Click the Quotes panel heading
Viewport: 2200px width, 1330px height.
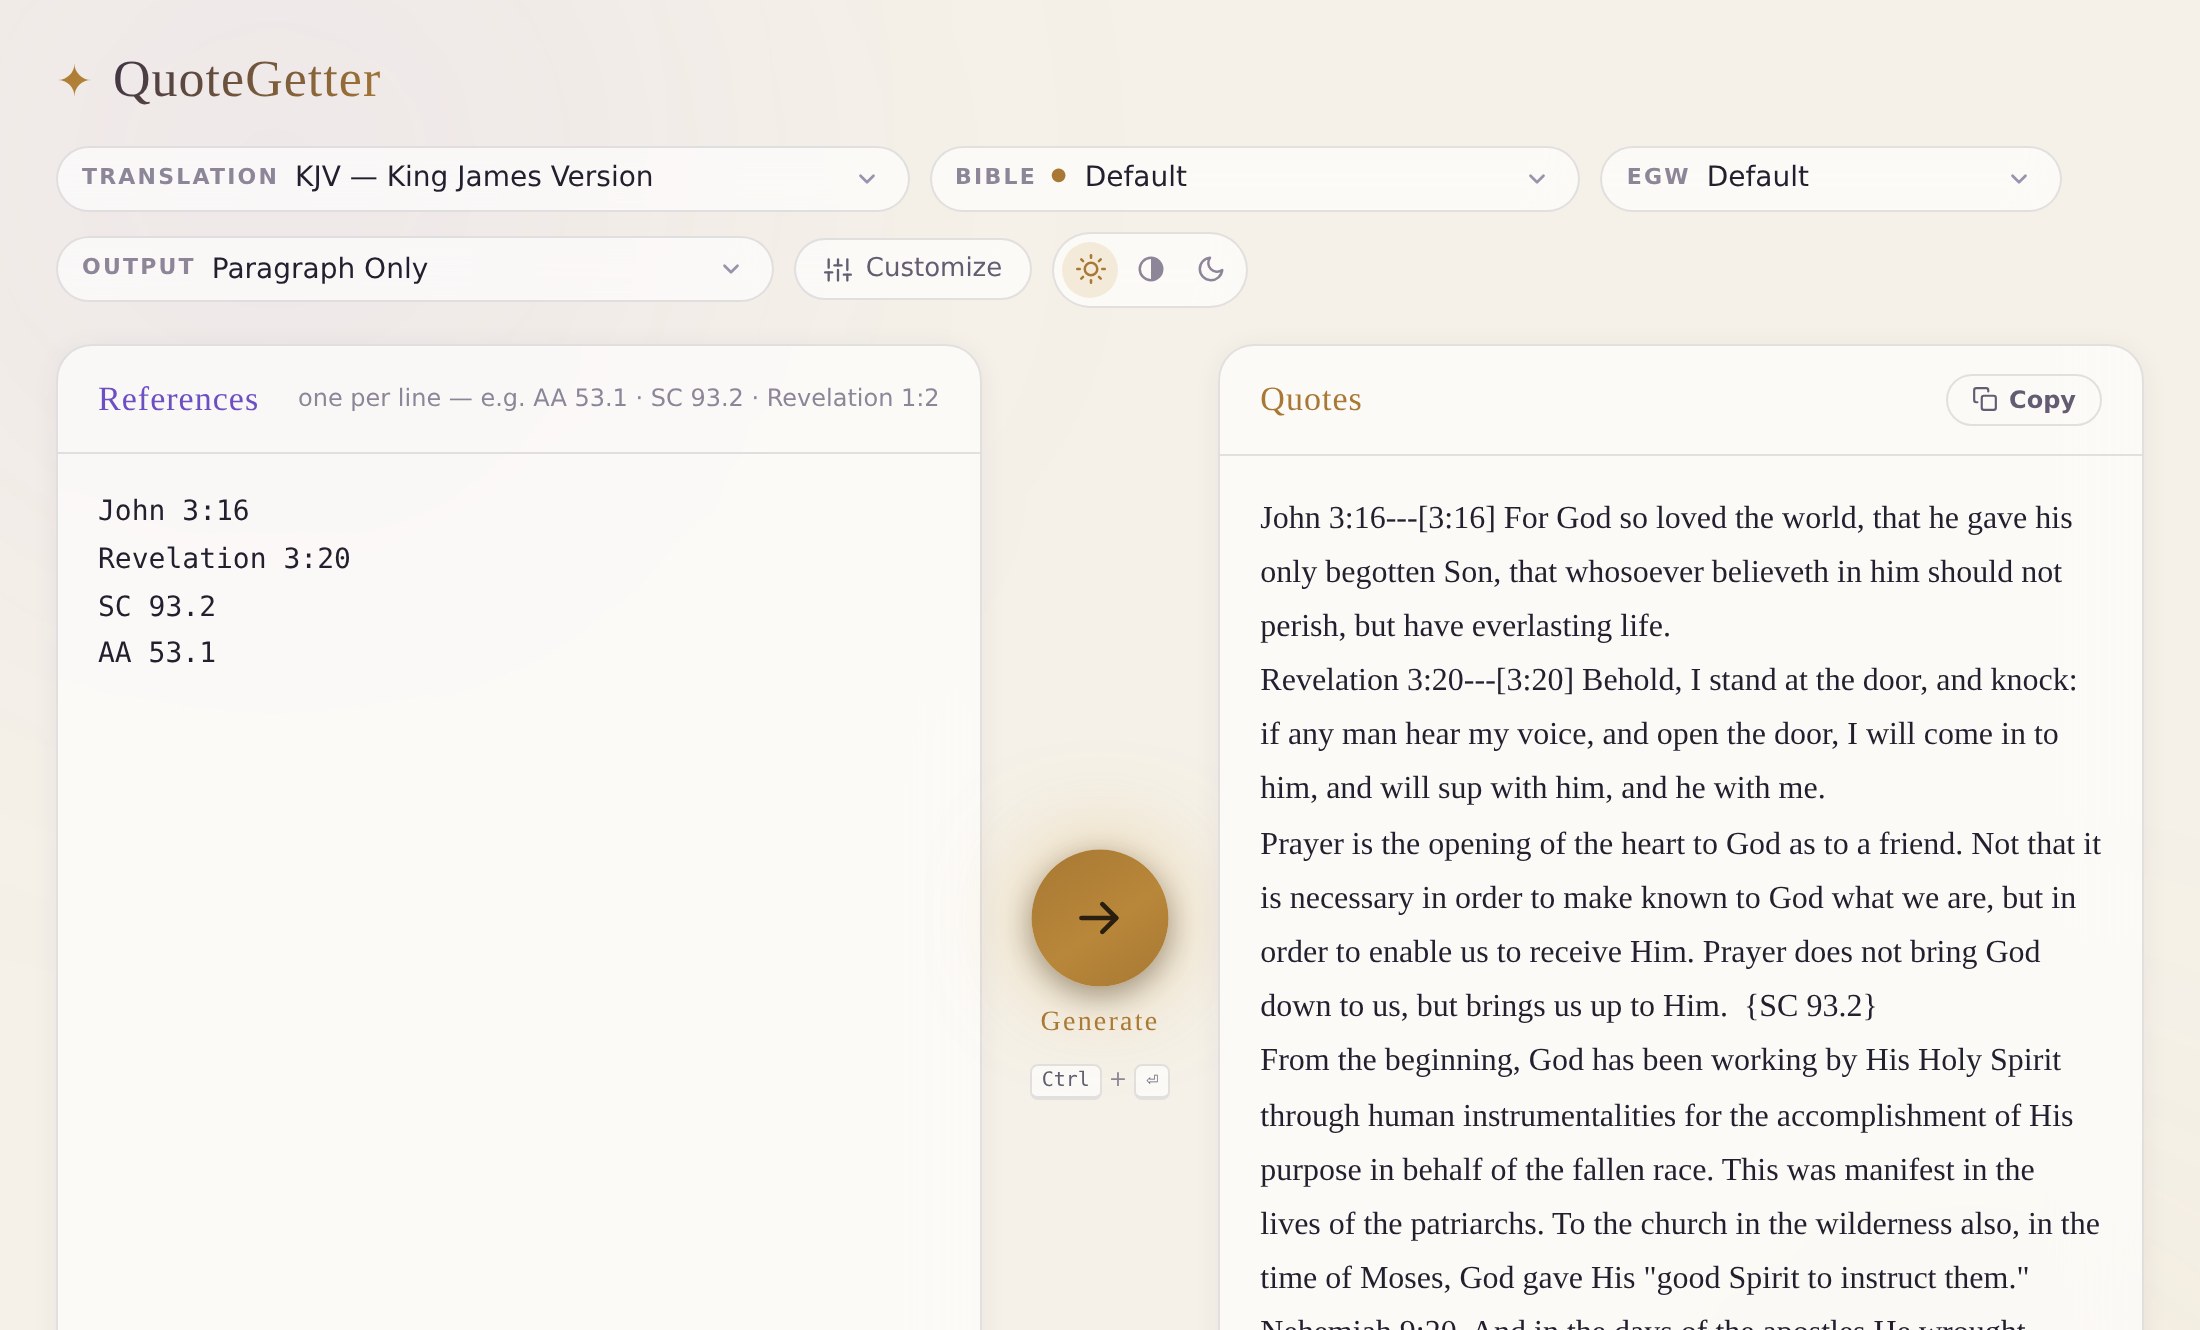[1310, 399]
